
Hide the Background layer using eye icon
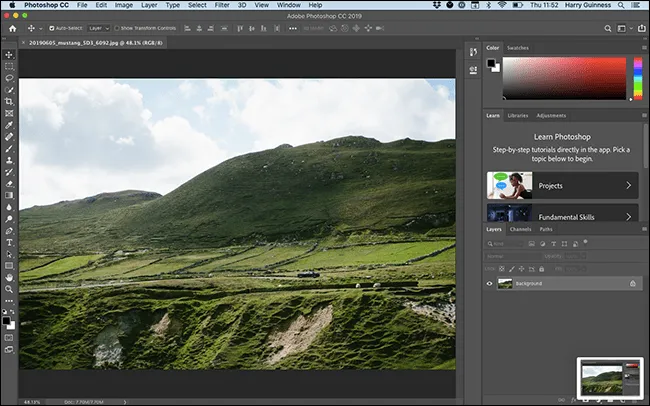[x=490, y=284]
